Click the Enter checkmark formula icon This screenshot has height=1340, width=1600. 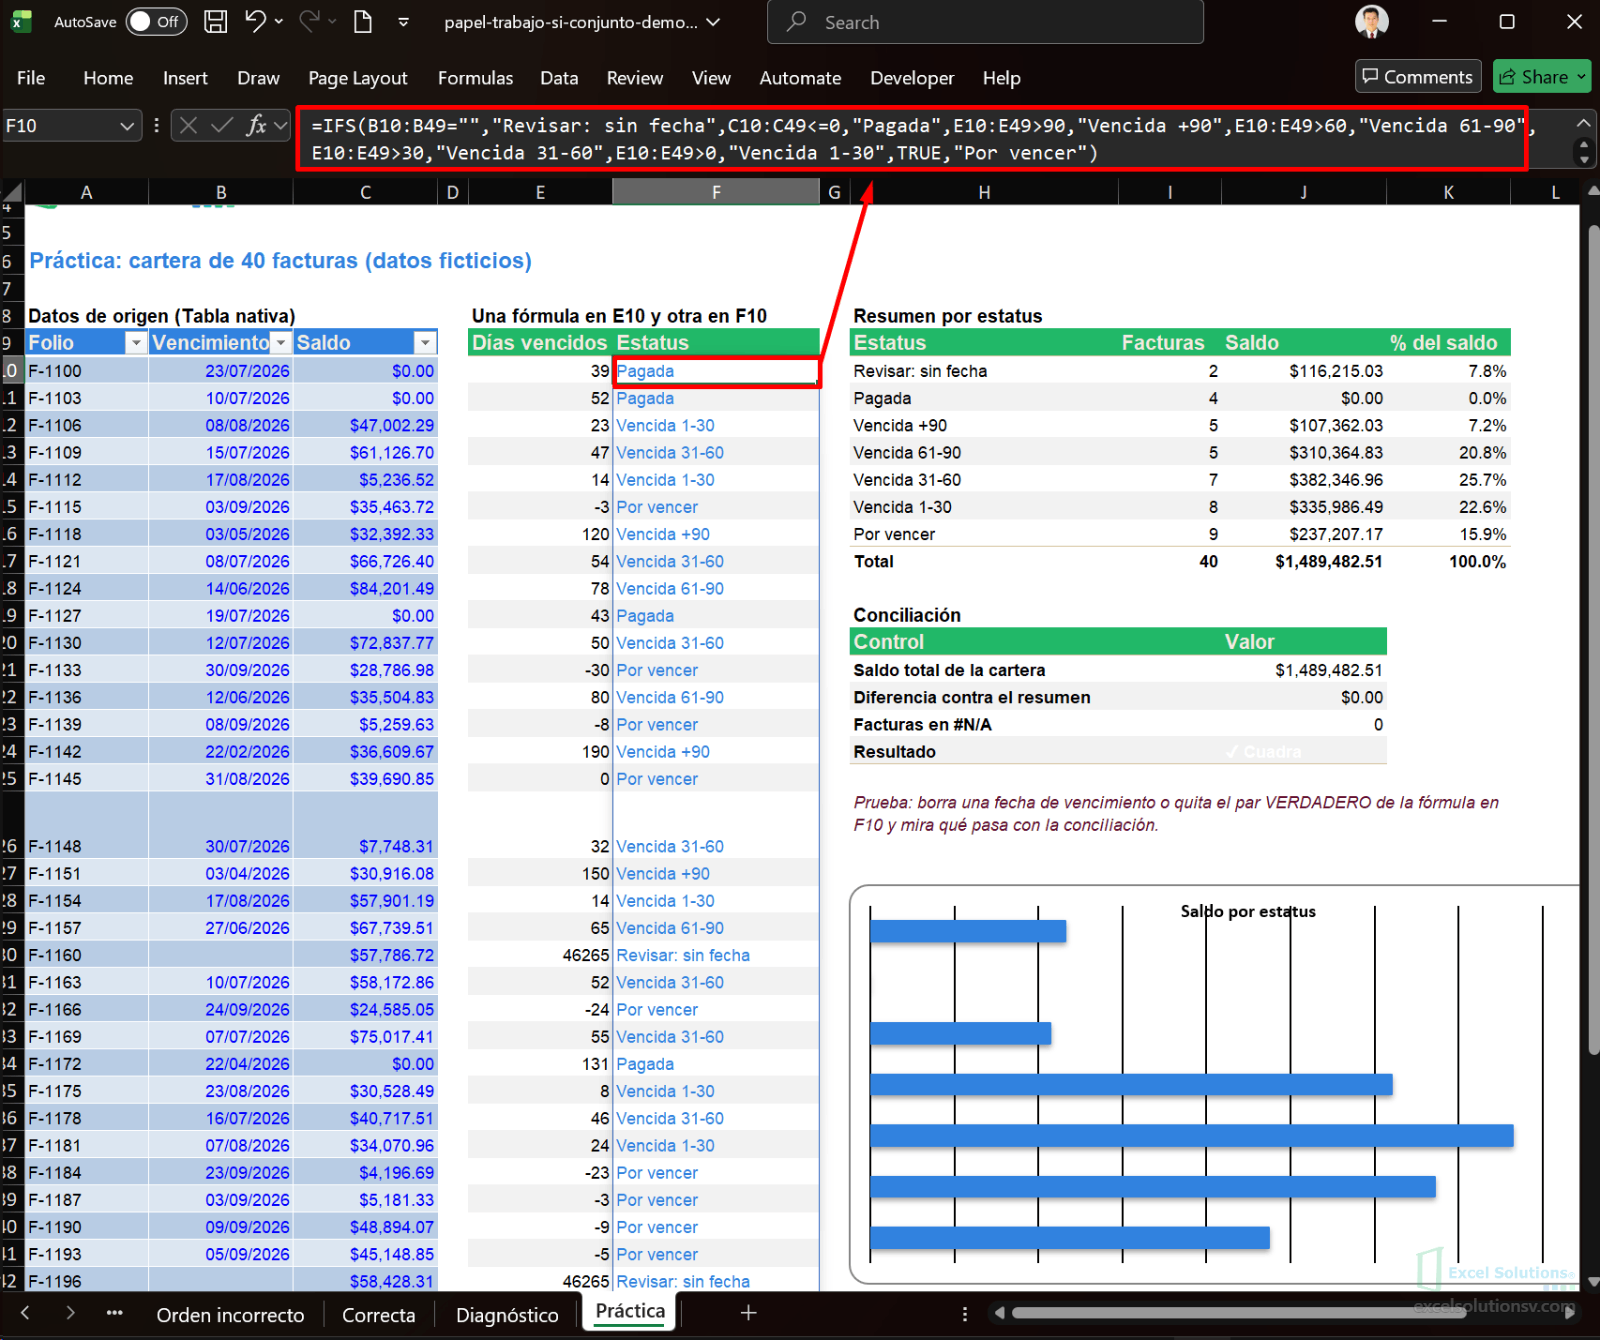click(222, 126)
